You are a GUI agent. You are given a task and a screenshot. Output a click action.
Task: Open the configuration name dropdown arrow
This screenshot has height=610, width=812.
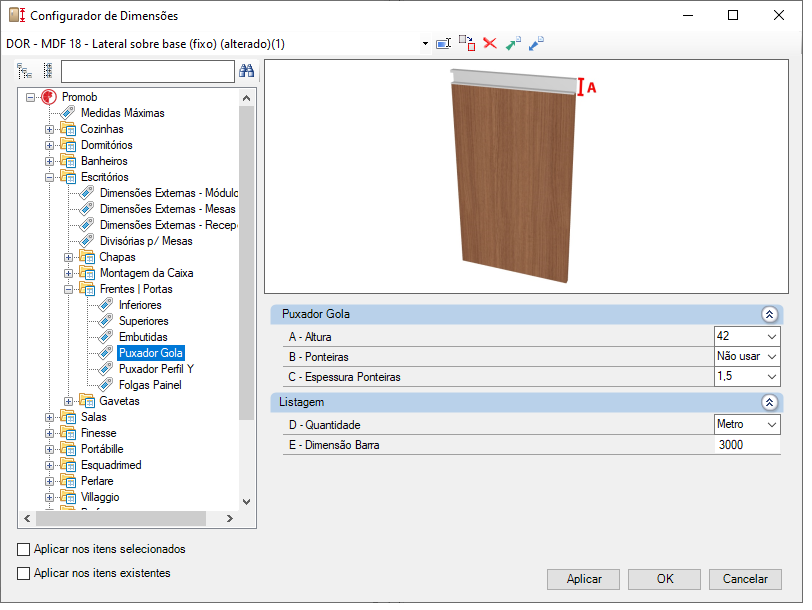pyautogui.click(x=425, y=44)
